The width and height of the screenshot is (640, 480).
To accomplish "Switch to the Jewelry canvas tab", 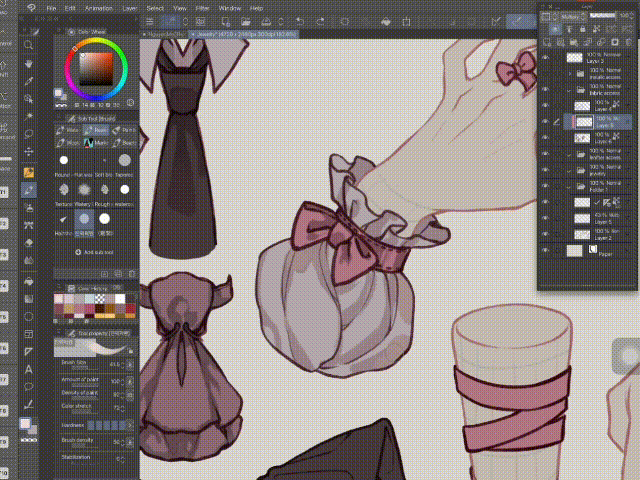I will [243, 35].
